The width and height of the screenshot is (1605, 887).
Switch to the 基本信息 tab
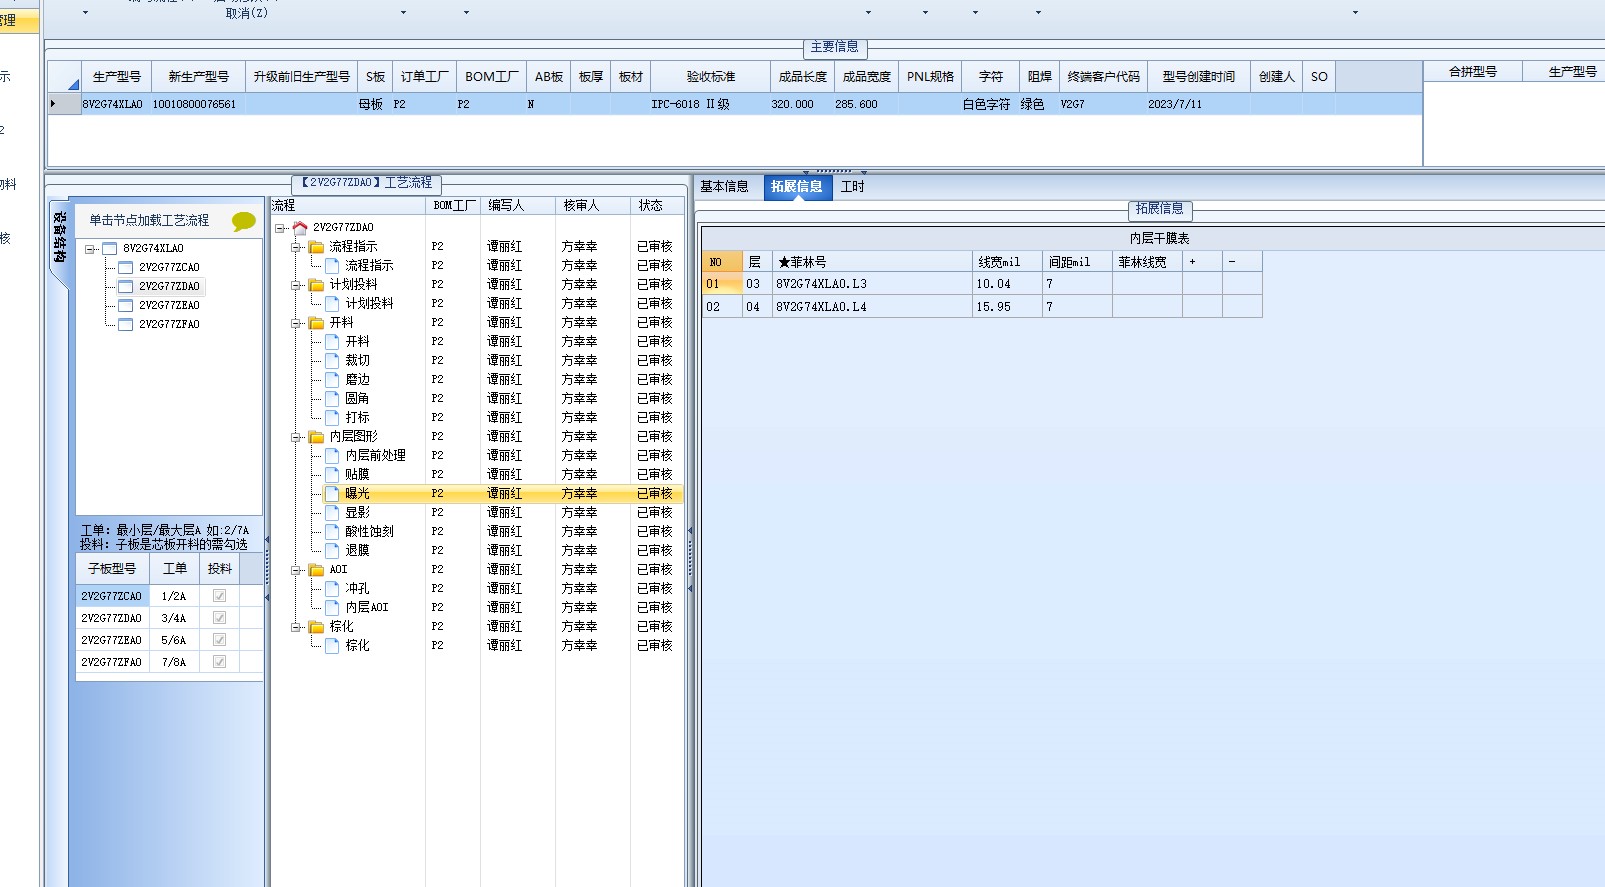pyautogui.click(x=724, y=187)
